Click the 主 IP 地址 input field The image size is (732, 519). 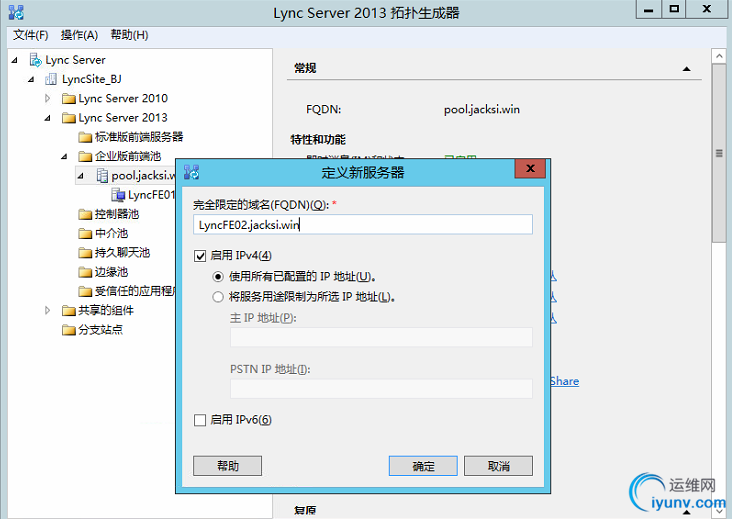(381, 337)
